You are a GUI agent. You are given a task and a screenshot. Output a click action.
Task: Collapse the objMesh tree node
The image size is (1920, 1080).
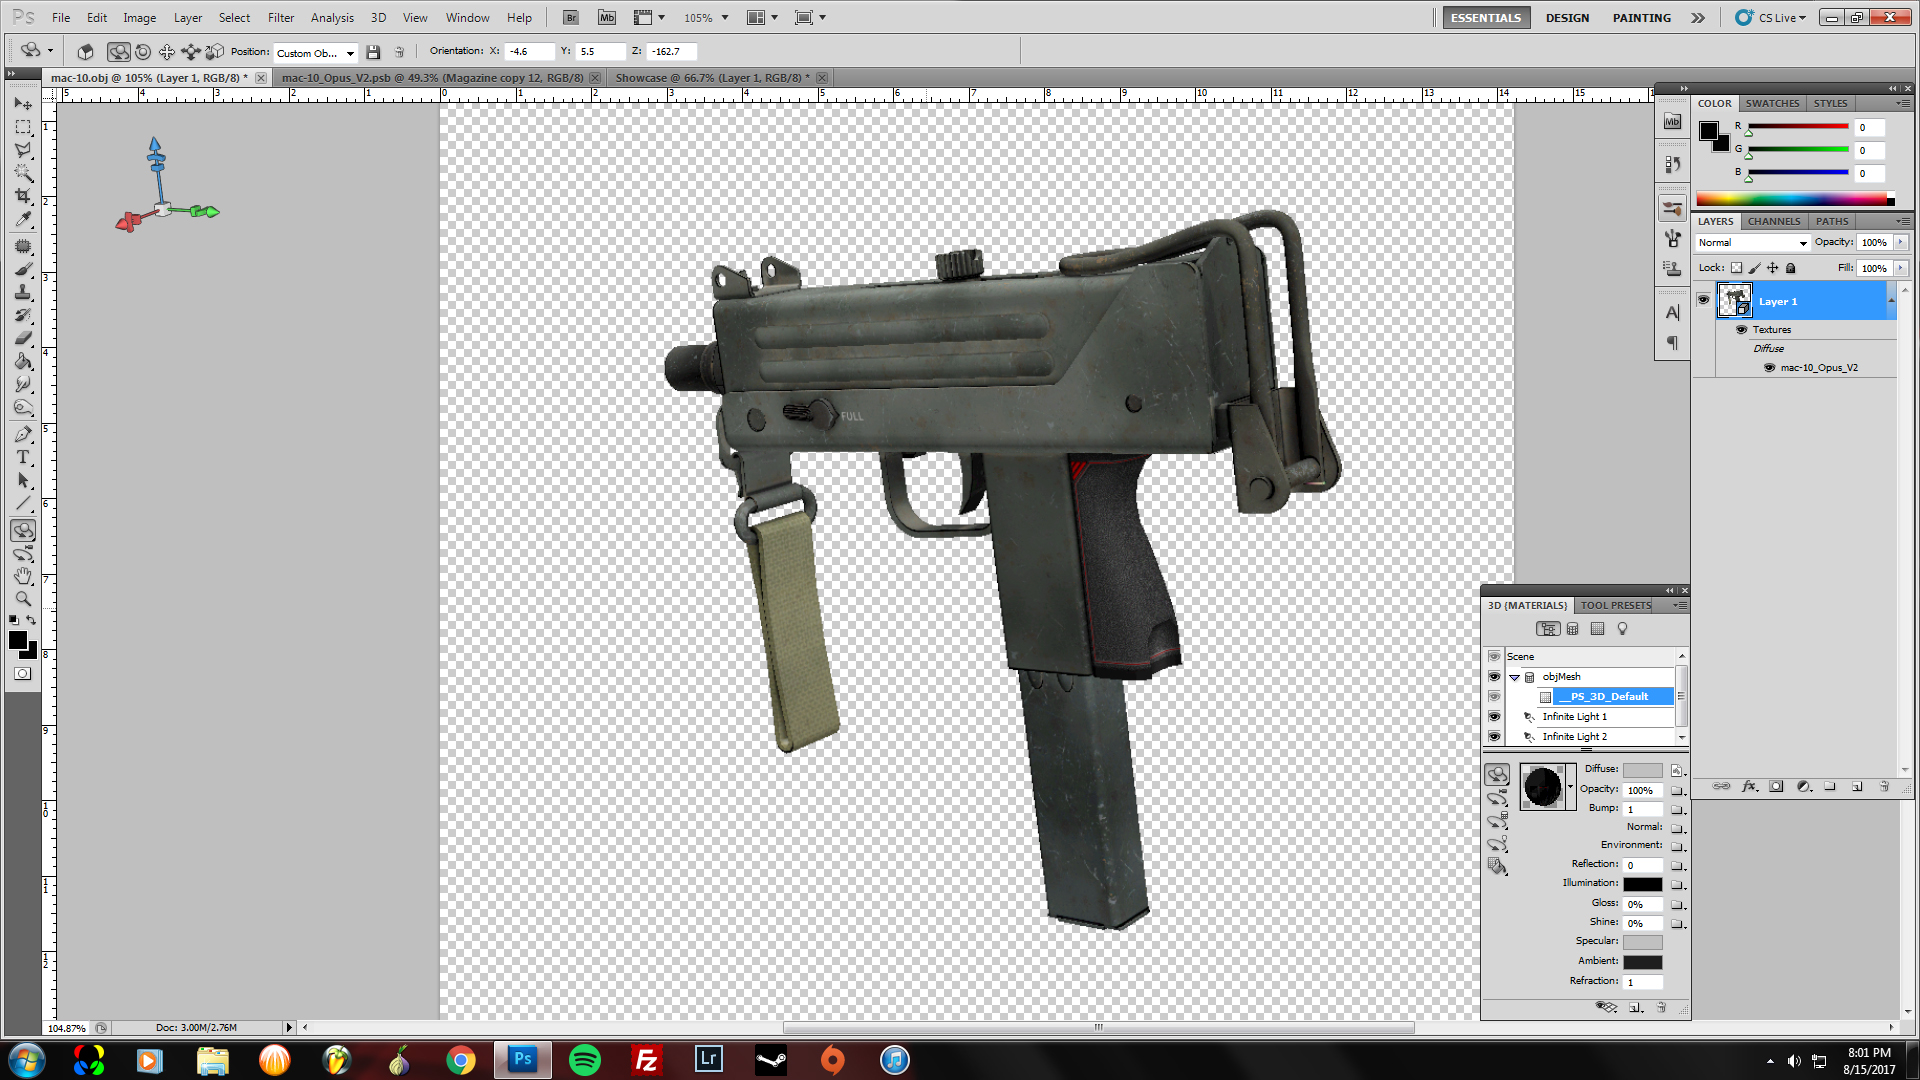1514,677
